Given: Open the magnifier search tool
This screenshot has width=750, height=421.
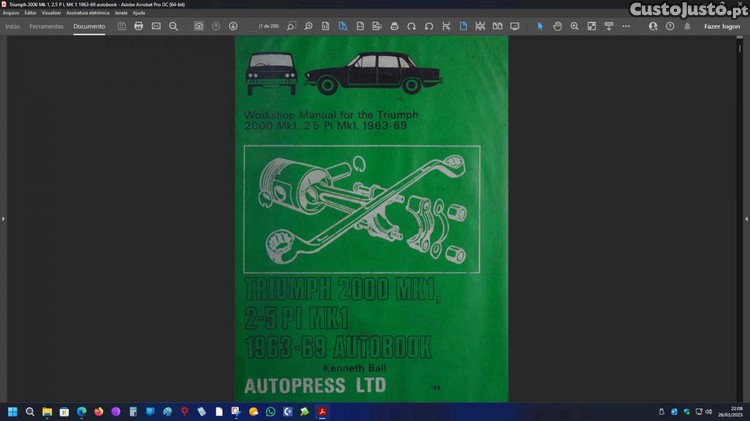Looking at the screenshot, I should [x=173, y=26].
